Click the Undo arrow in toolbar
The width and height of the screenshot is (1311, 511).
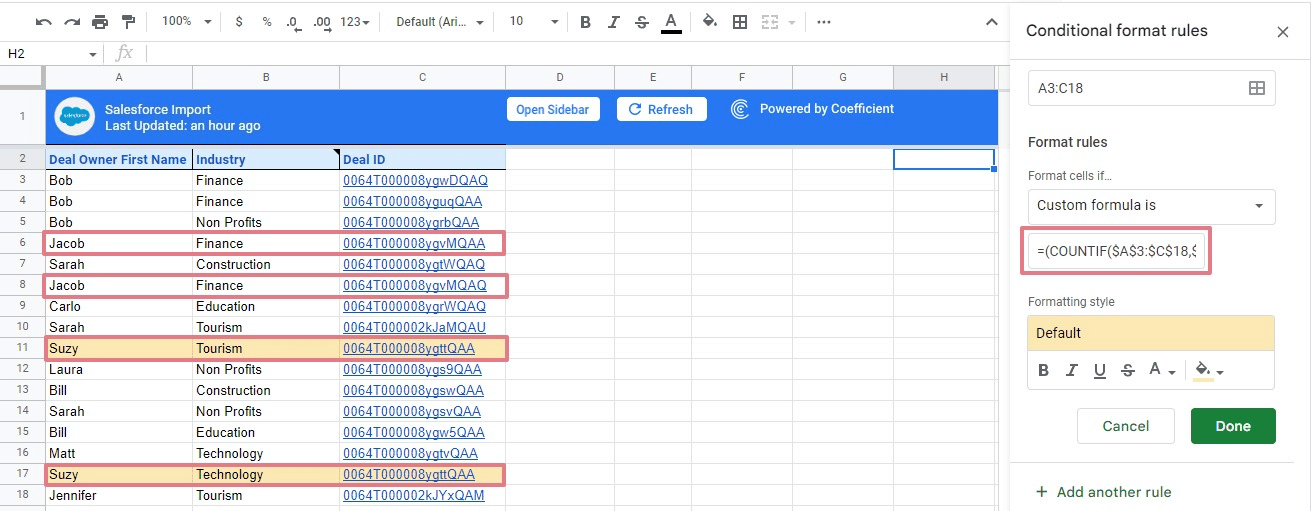click(x=44, y=22)
